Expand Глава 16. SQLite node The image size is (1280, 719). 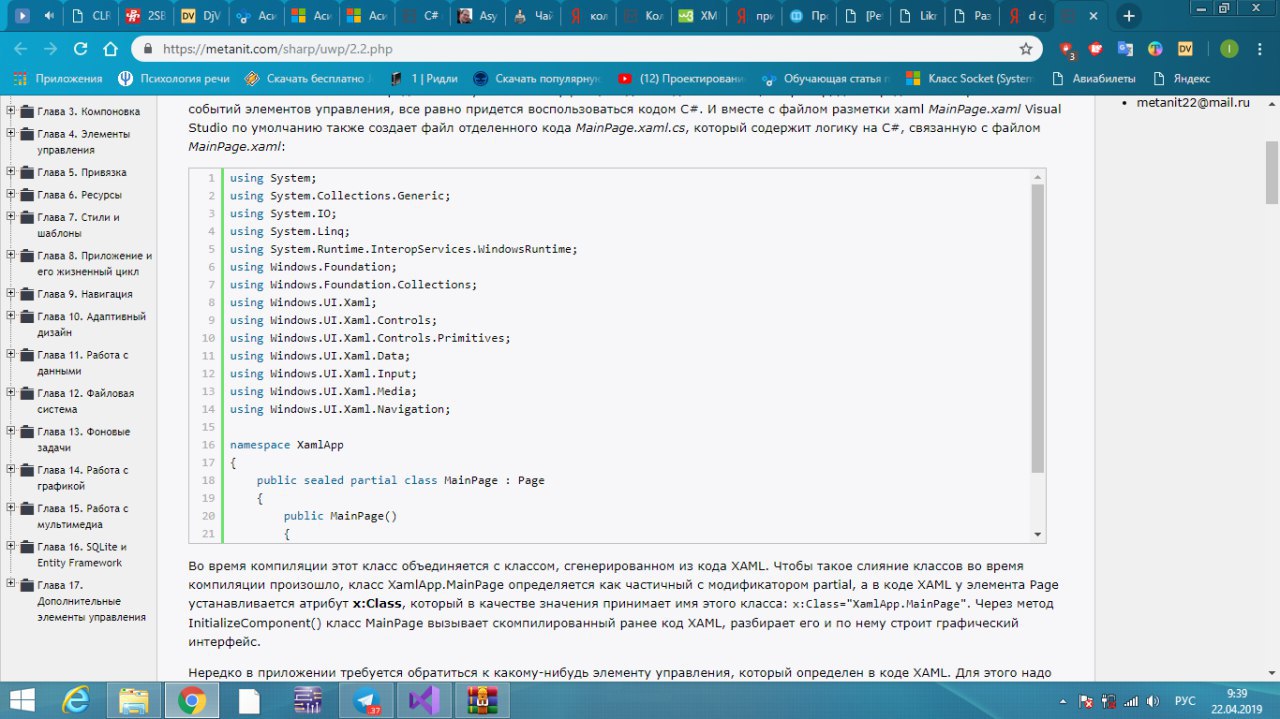point(11,547)
